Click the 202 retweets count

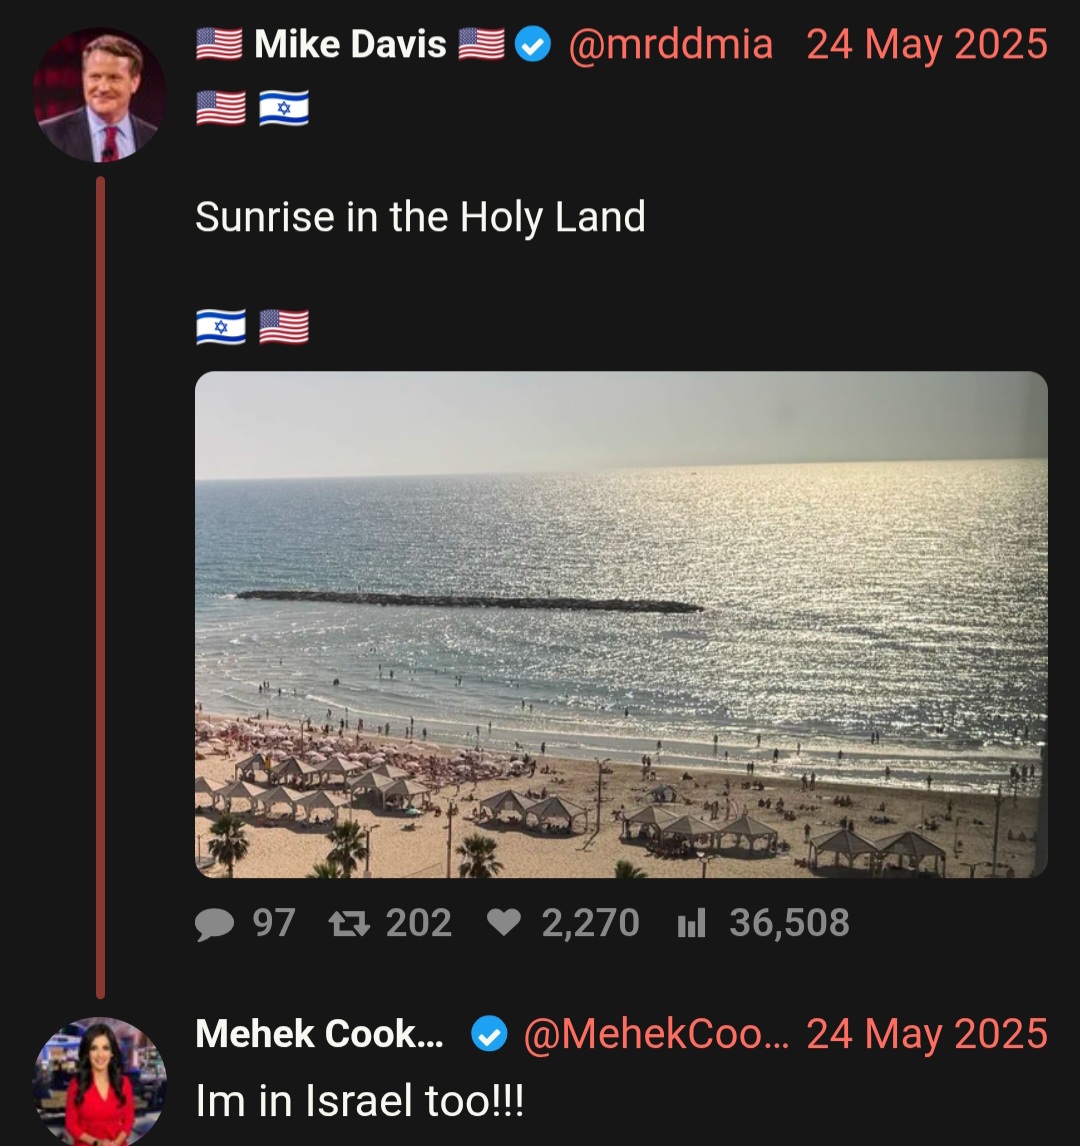tap(419, 923)
